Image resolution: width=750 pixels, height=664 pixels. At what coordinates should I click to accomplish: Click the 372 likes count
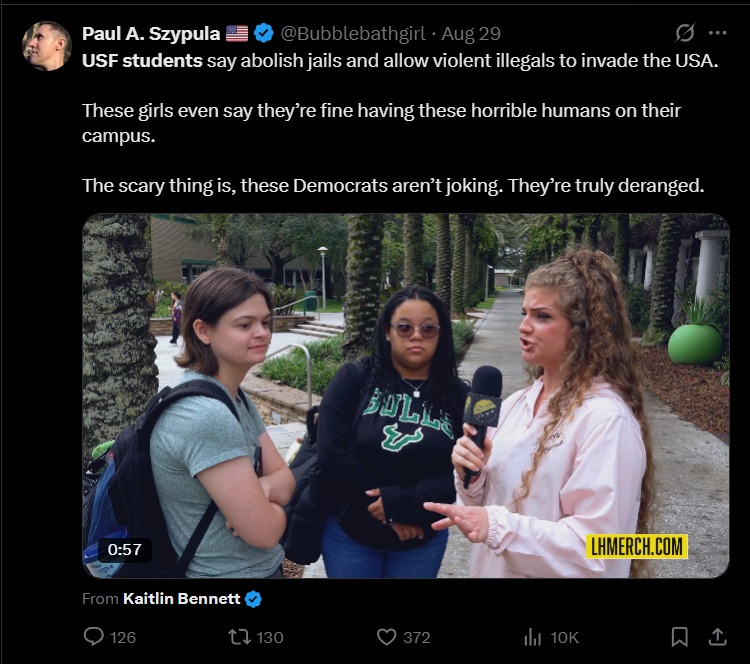(416, 637)
